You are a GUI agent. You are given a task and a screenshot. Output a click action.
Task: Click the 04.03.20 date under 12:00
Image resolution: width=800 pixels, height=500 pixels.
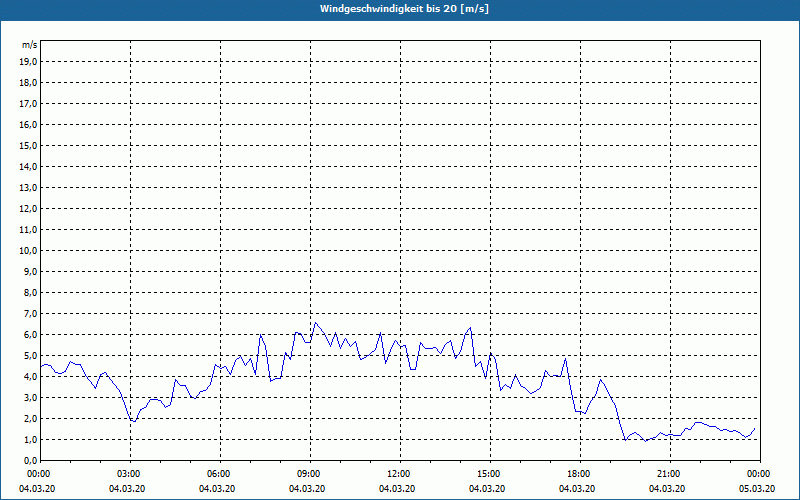pyautogui.click(x=397, y=489)
